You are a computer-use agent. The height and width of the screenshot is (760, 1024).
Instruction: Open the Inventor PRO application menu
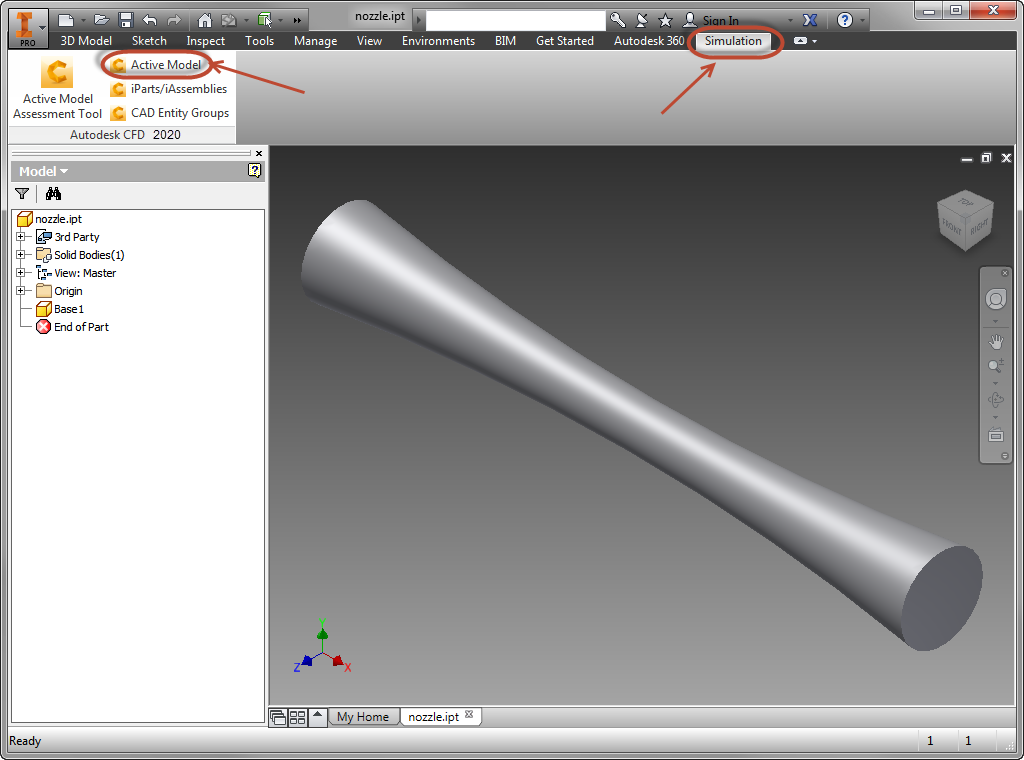tap(27, 29)
